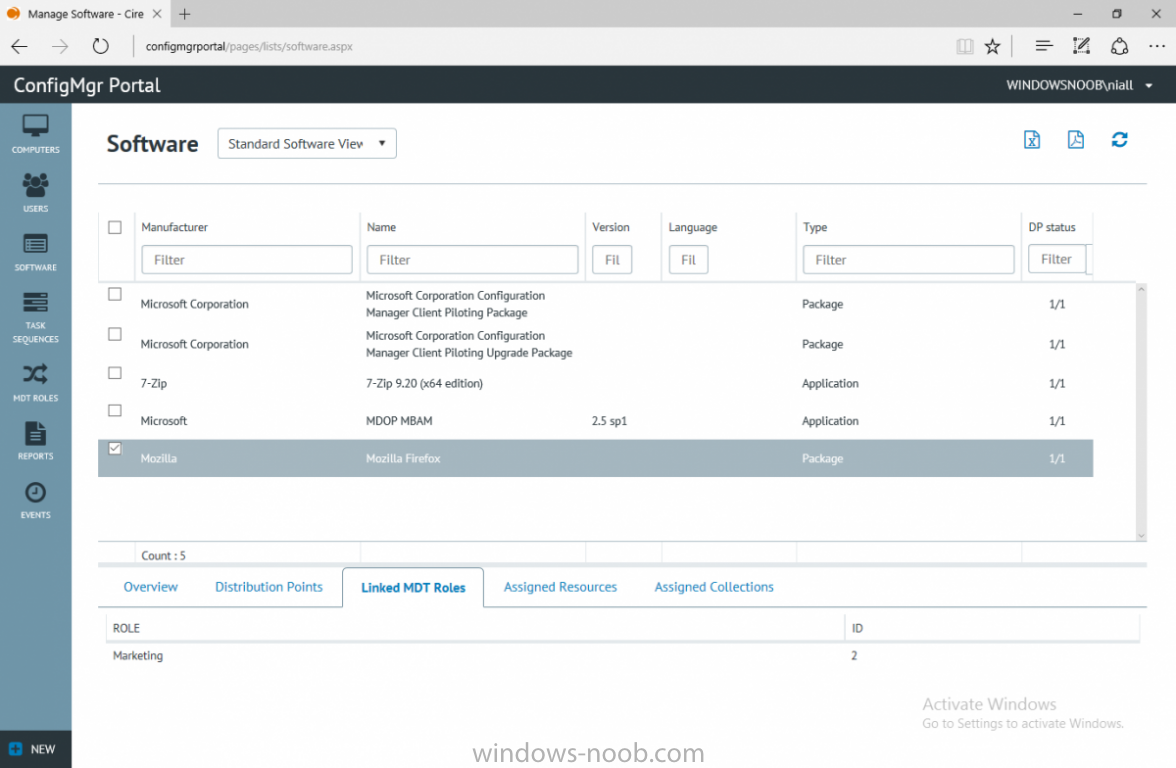Image resolution: width=1176 pixels, height=768 pixels.
Task: Open the Users sidebar section
Action: (x=35, y=193)
